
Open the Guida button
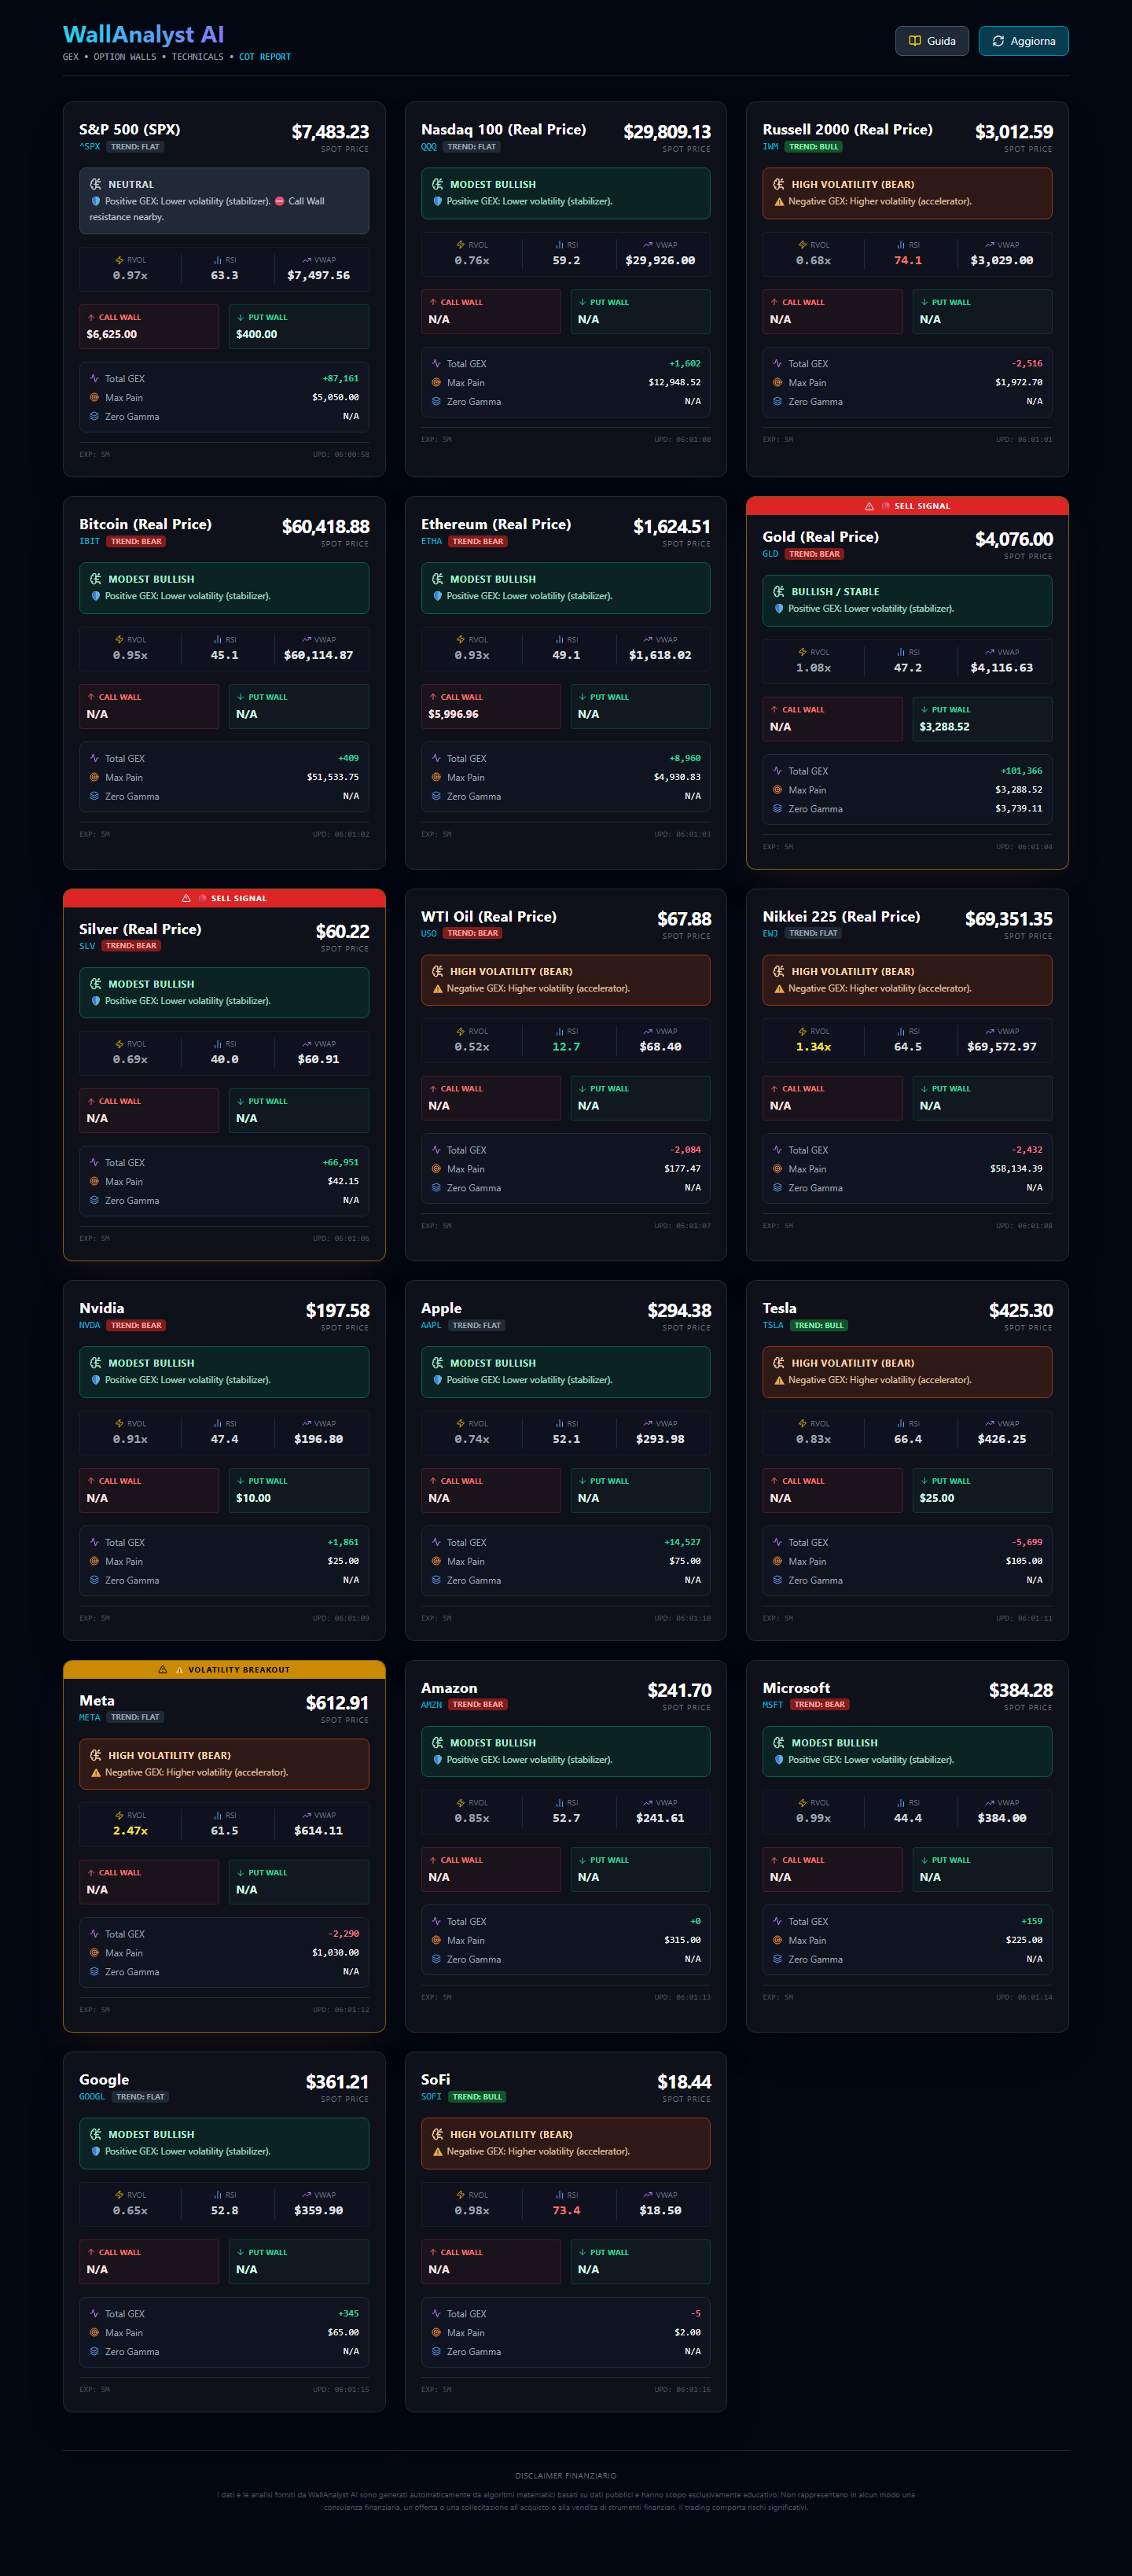[x=932, y=41]
